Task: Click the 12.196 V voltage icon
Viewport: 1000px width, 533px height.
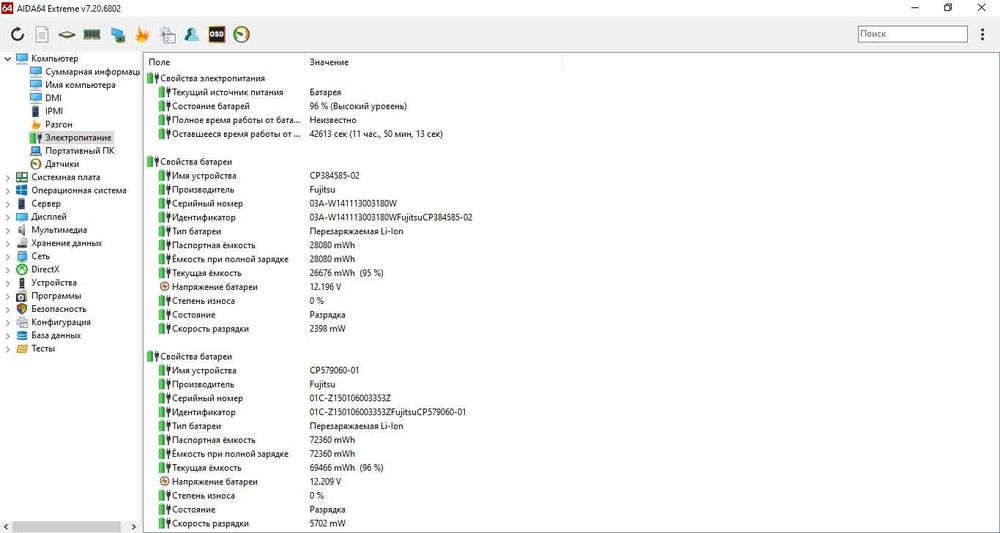Action: [x=165, y=287]
